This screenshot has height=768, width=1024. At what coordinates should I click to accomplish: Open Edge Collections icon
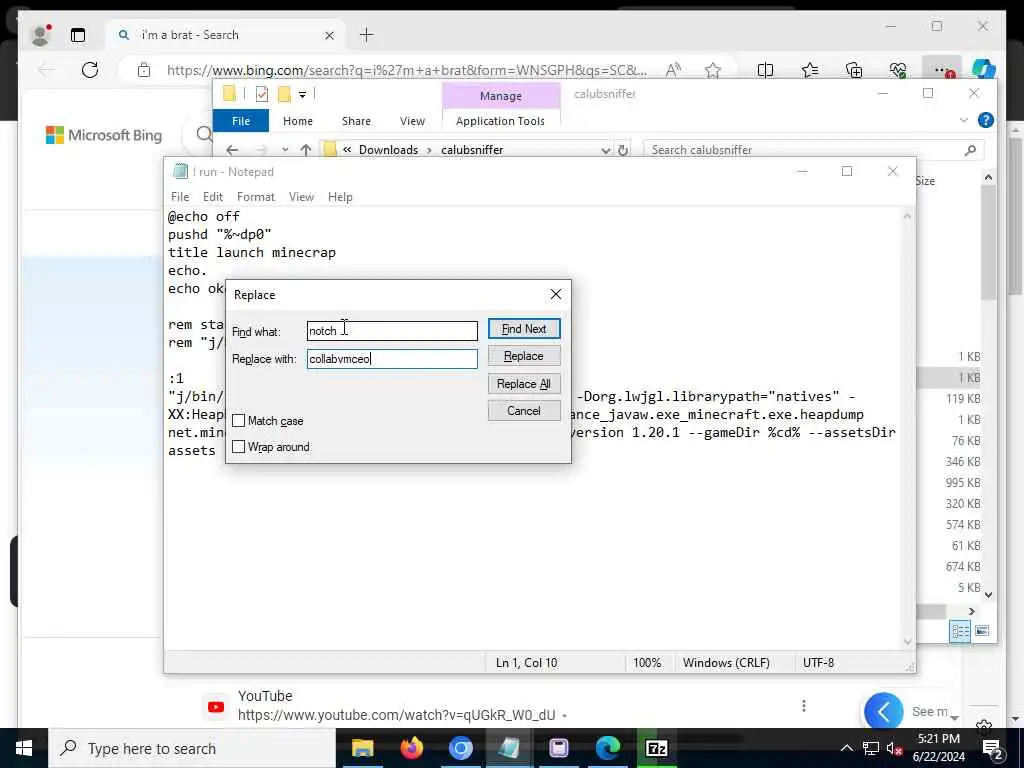click(x=854, y=70)
